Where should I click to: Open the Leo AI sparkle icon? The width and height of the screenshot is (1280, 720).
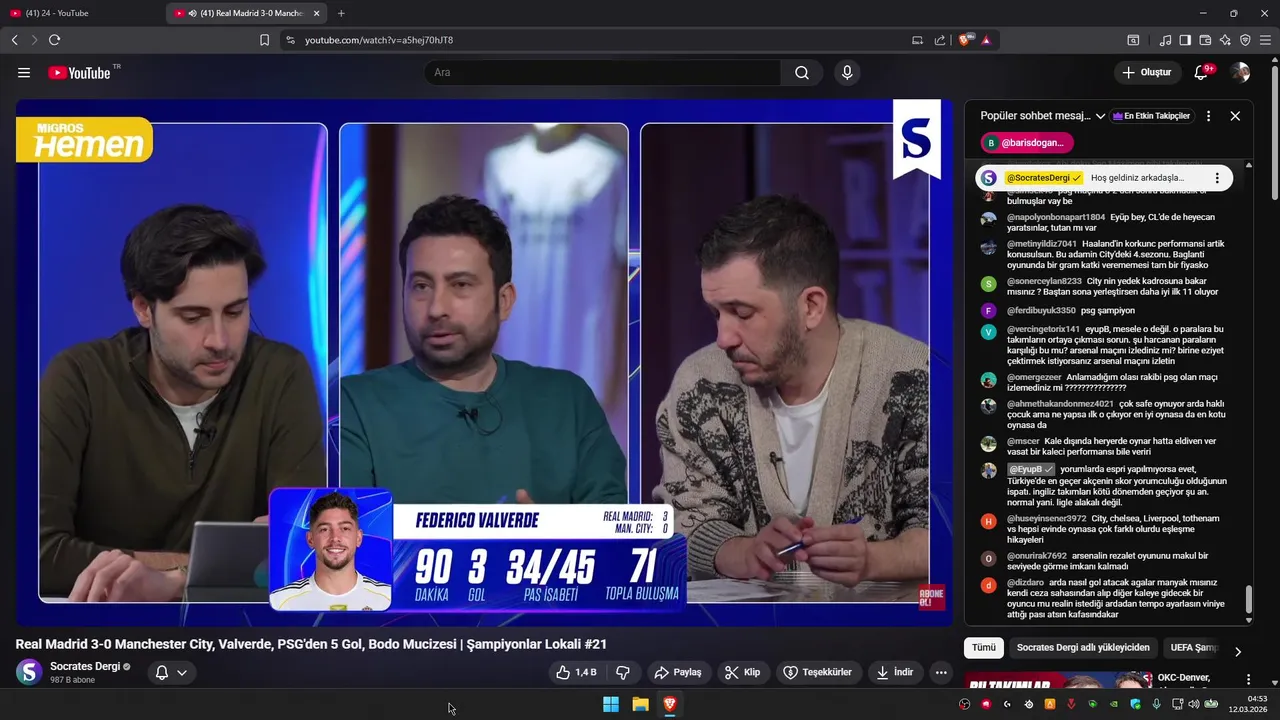1225,40
